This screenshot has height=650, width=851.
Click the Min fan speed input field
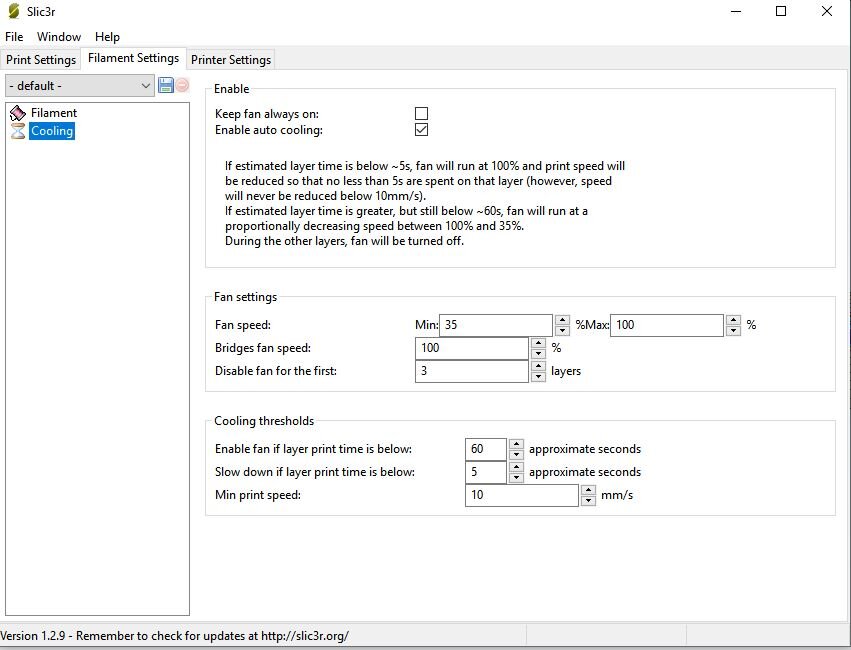coord(496,325)
